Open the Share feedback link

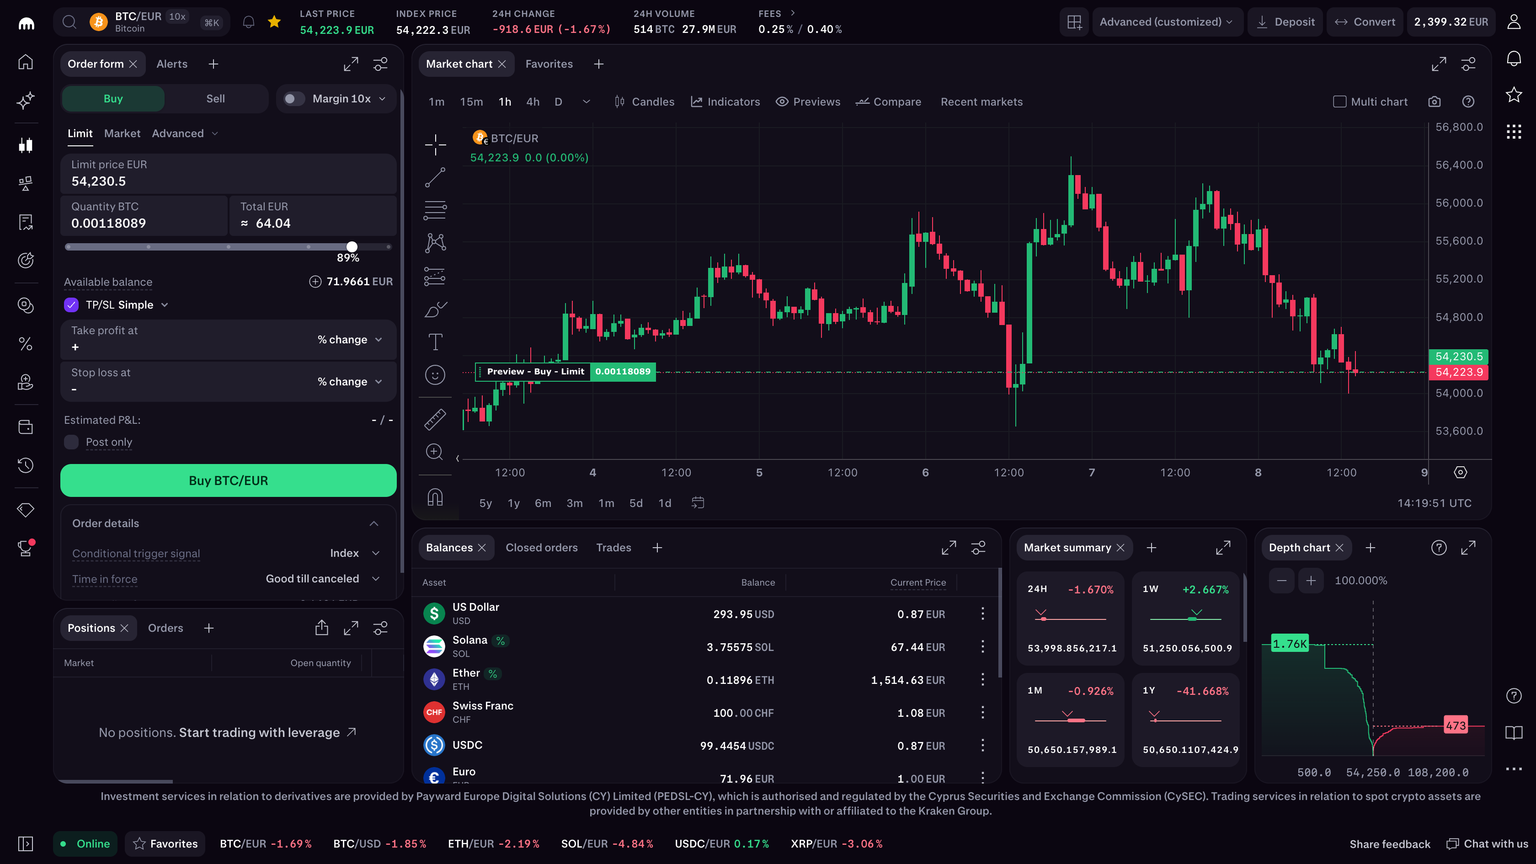click(1390, 844)
